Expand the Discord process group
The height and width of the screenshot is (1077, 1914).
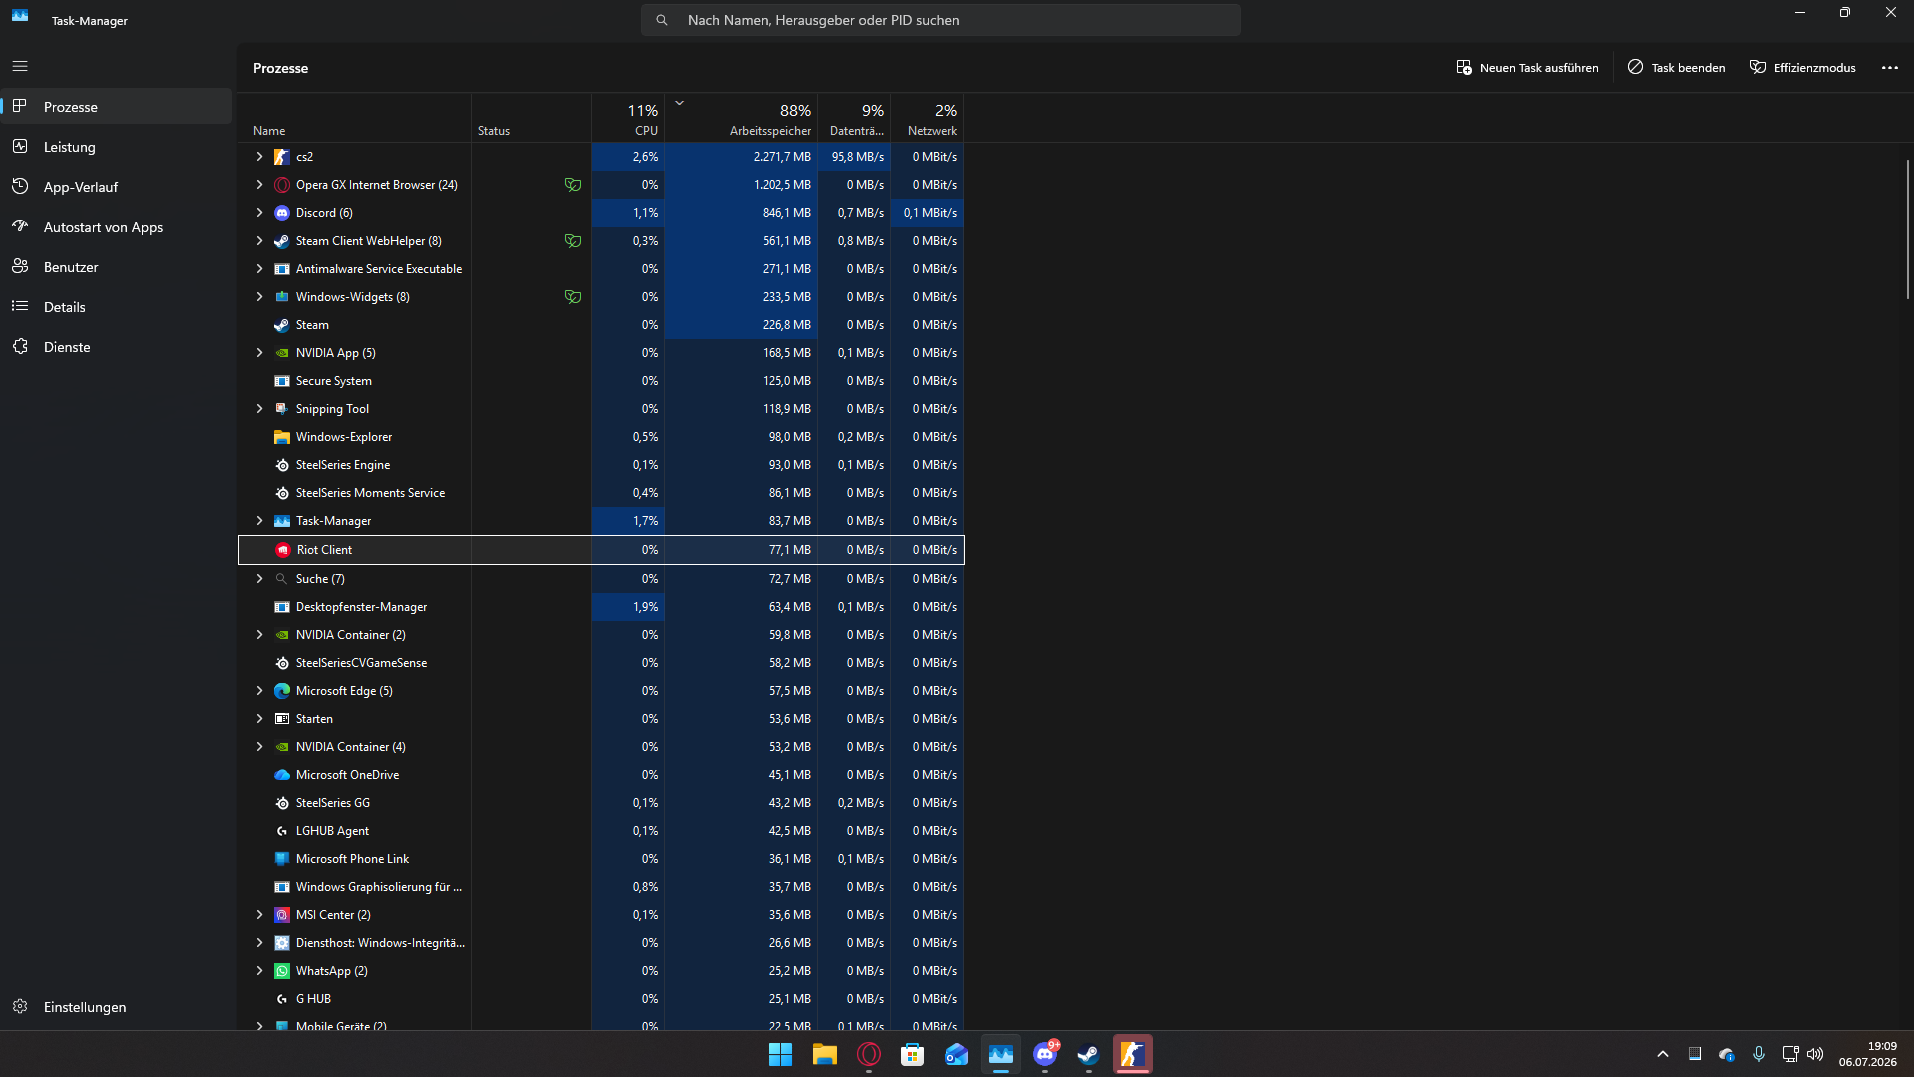259,213
